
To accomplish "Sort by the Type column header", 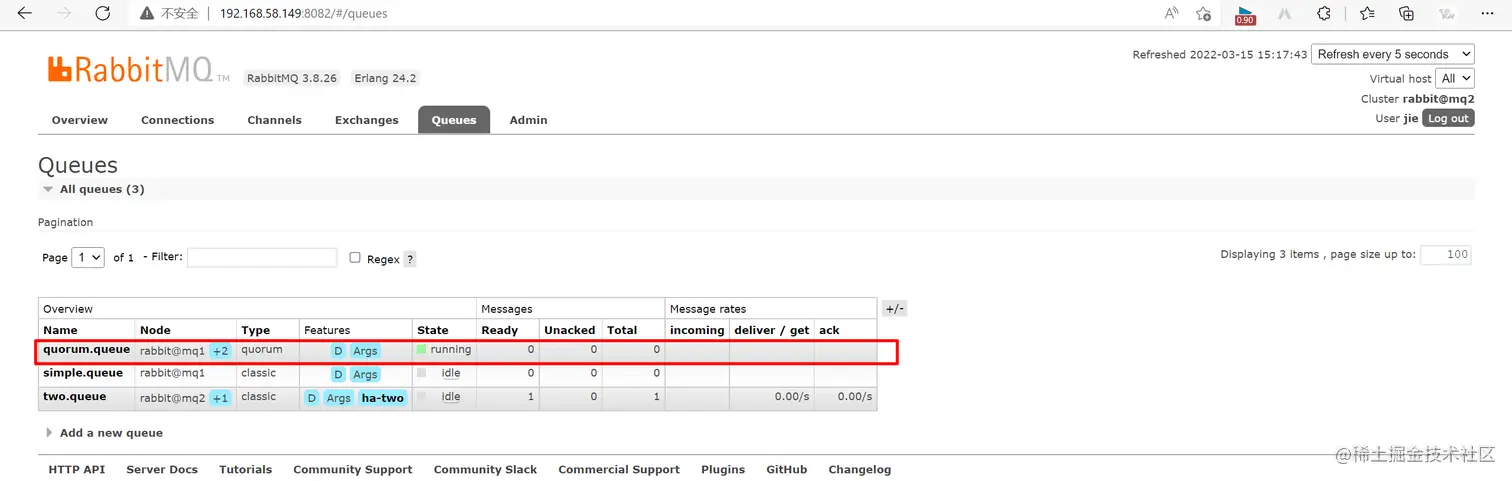I will 256,330.
